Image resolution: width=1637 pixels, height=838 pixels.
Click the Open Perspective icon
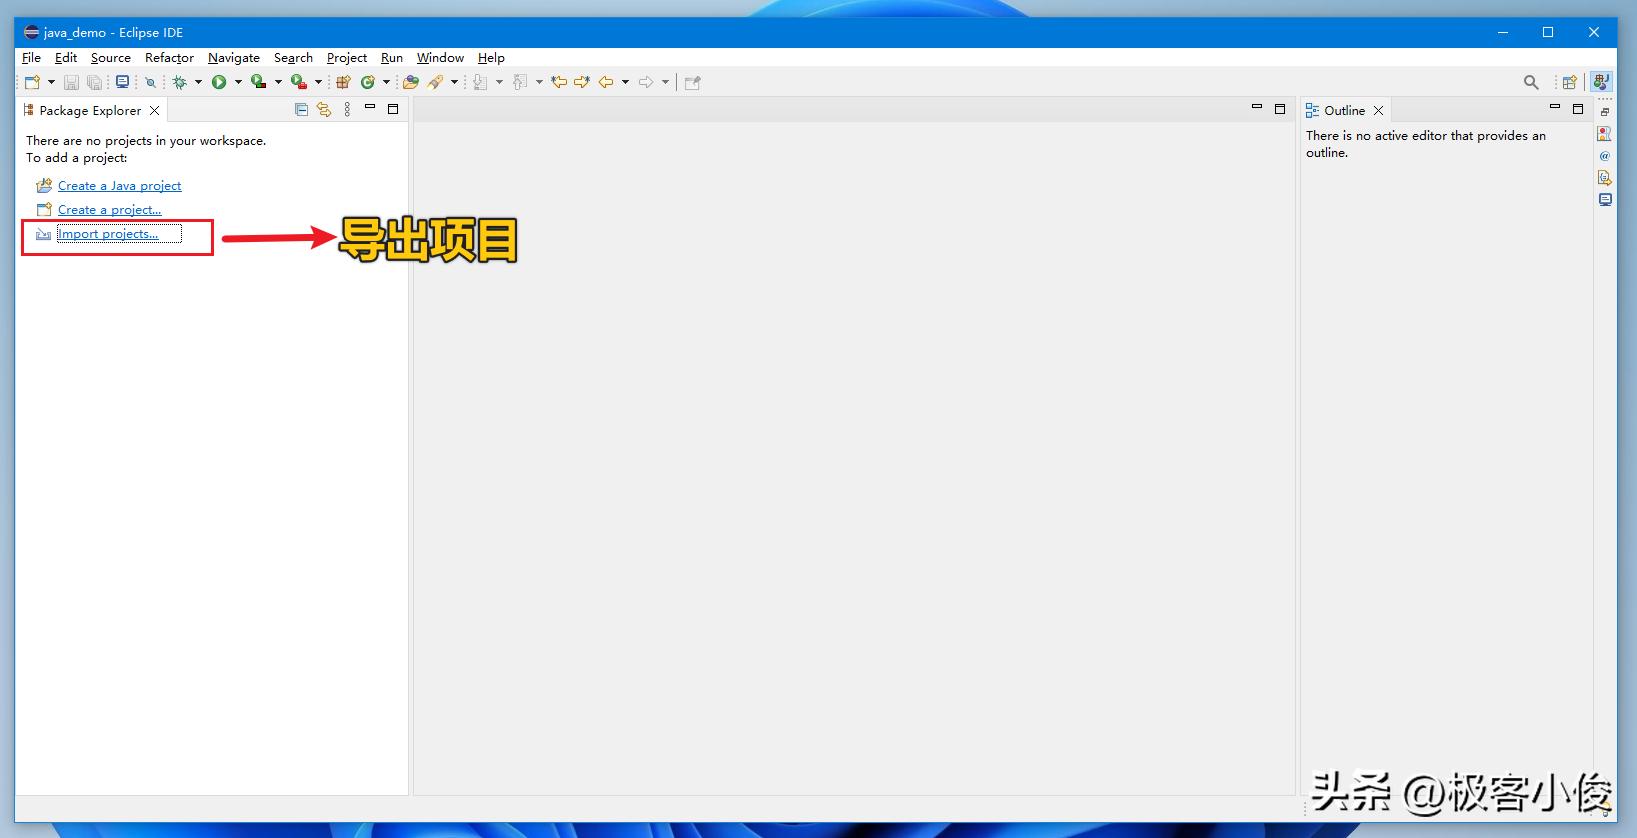[x=1570, y=82]
